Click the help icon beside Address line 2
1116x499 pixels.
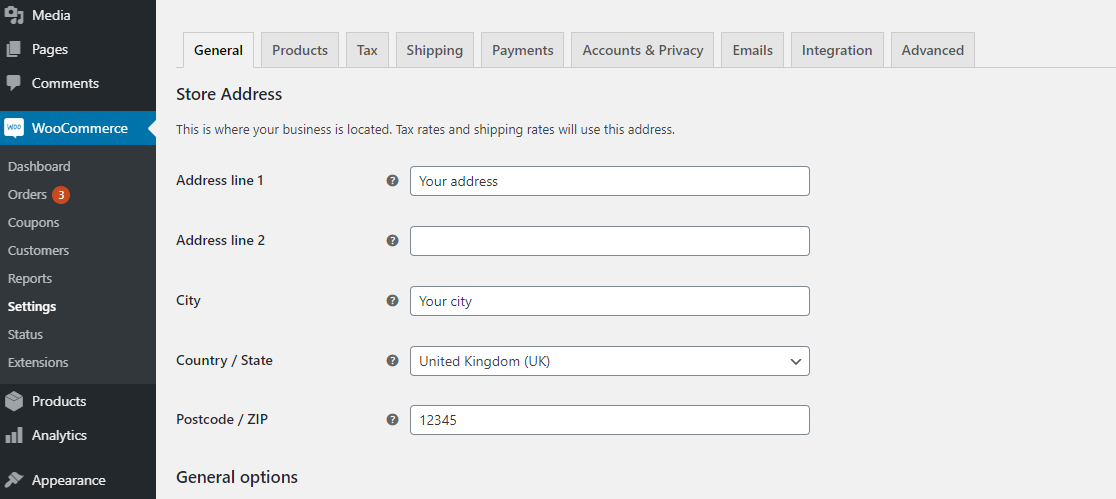click(392, 241)
